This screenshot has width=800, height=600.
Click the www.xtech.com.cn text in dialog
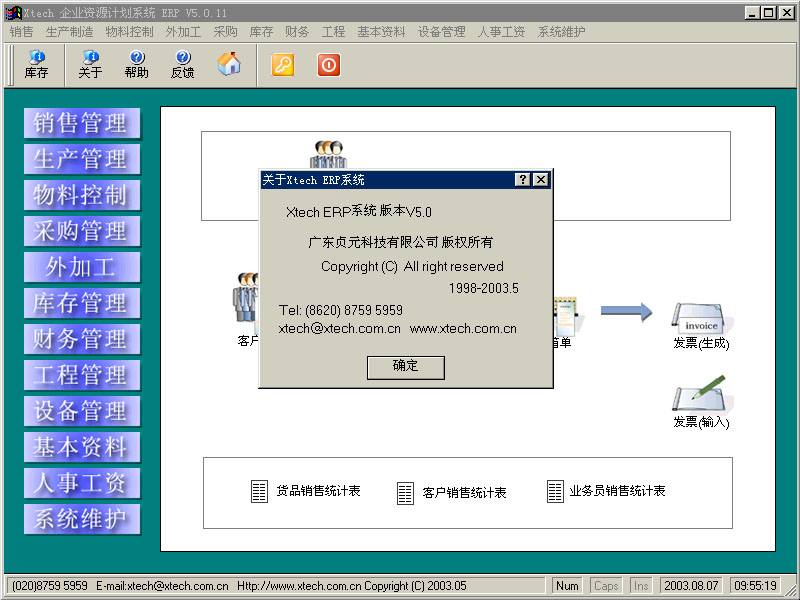coord(463,329)
